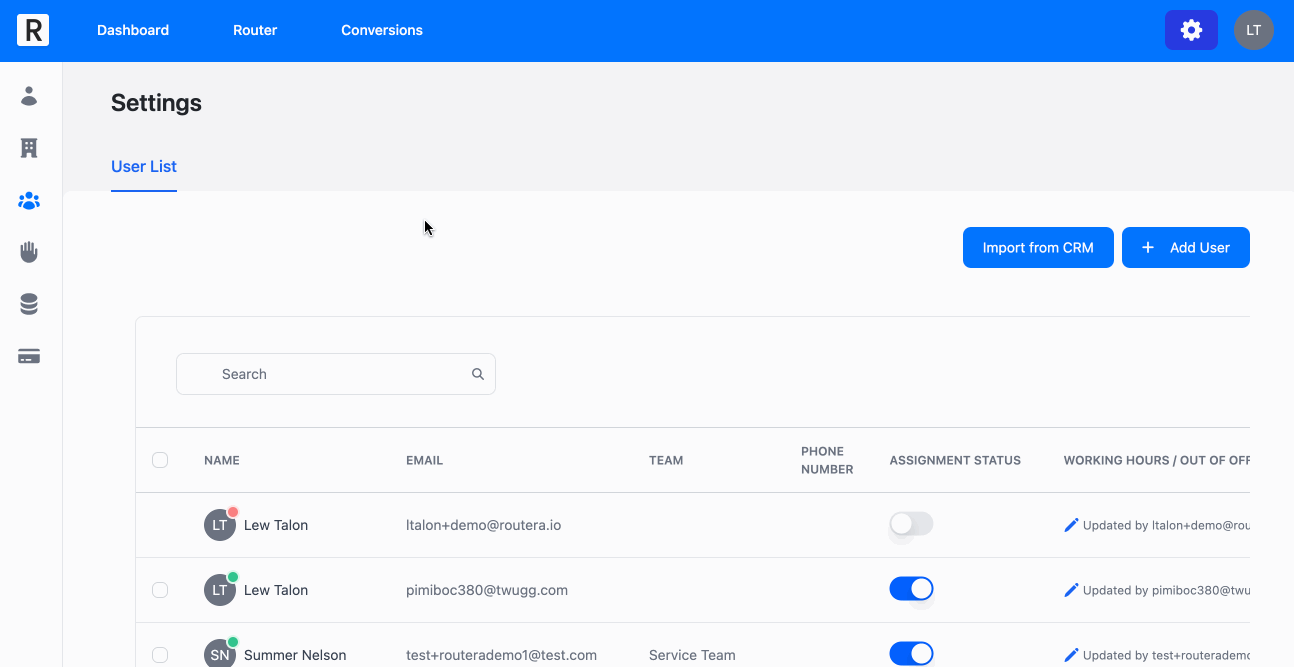Edit working hours for ltalon+demo@routera.io
1294x667 pixels.
[1071, 525]
